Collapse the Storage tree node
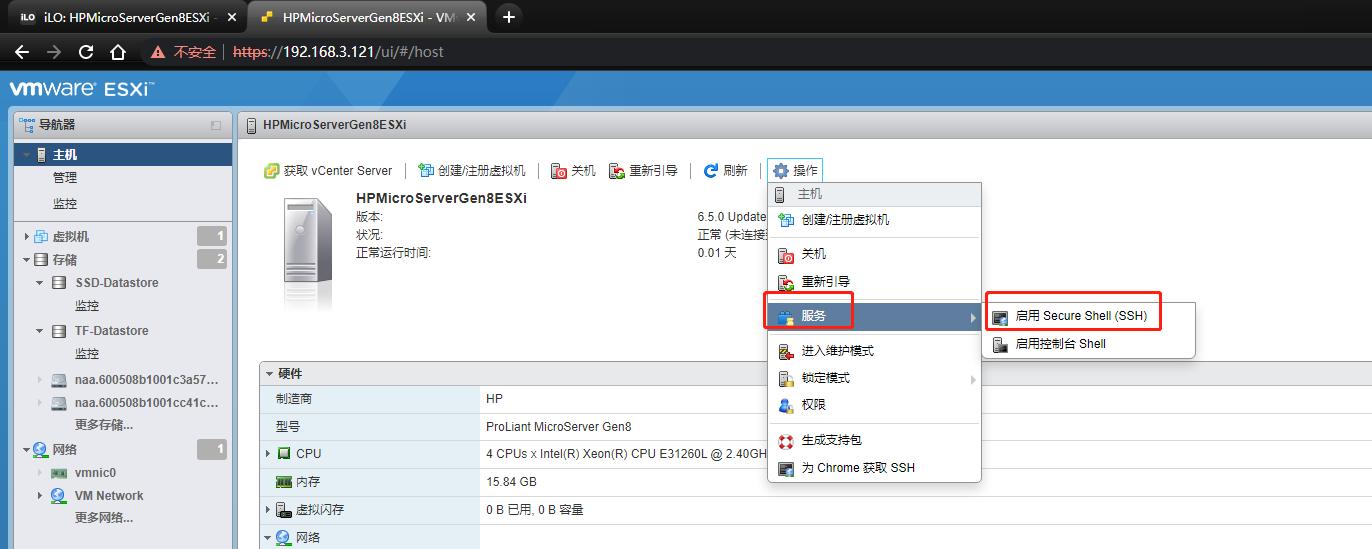Screen dimensions: 1372x549 pyautogui.click(x=26, y=260)
